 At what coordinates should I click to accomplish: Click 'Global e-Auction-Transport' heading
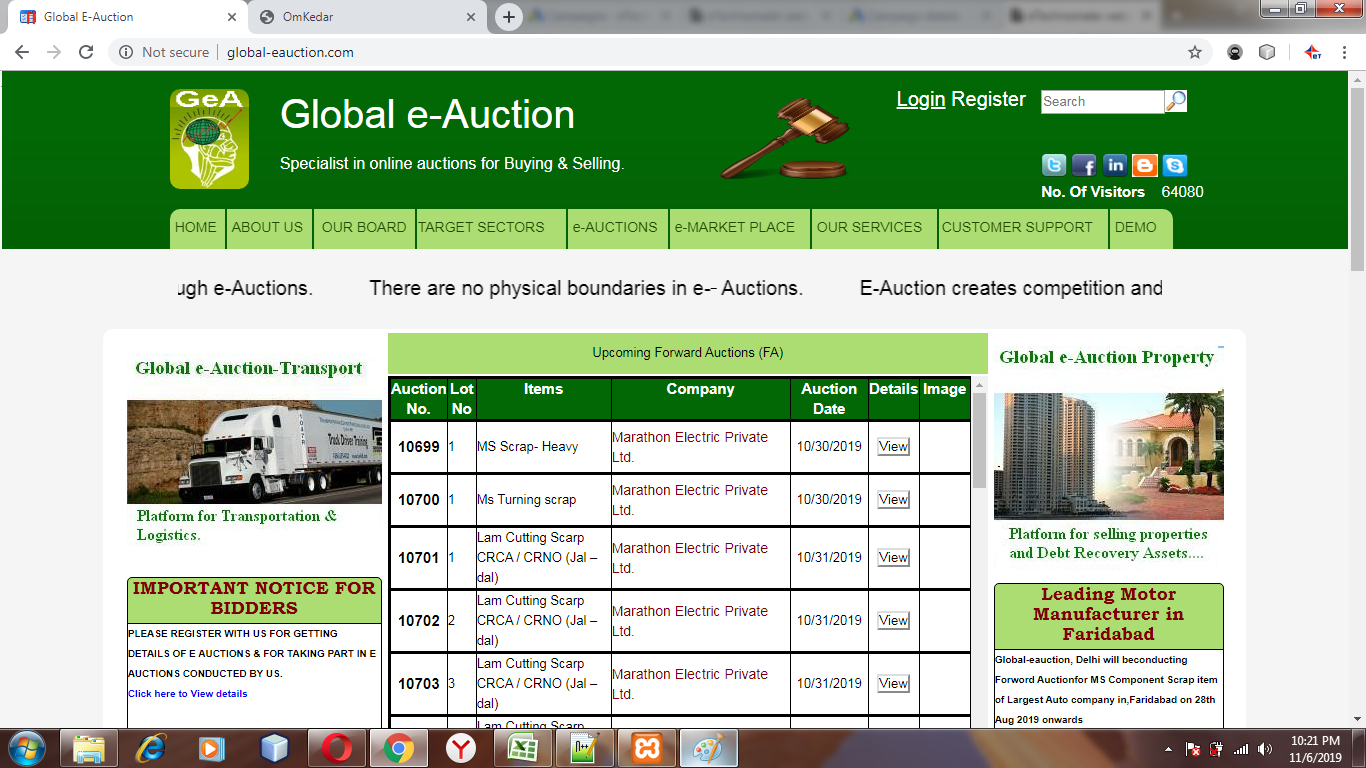click(249, 368)
